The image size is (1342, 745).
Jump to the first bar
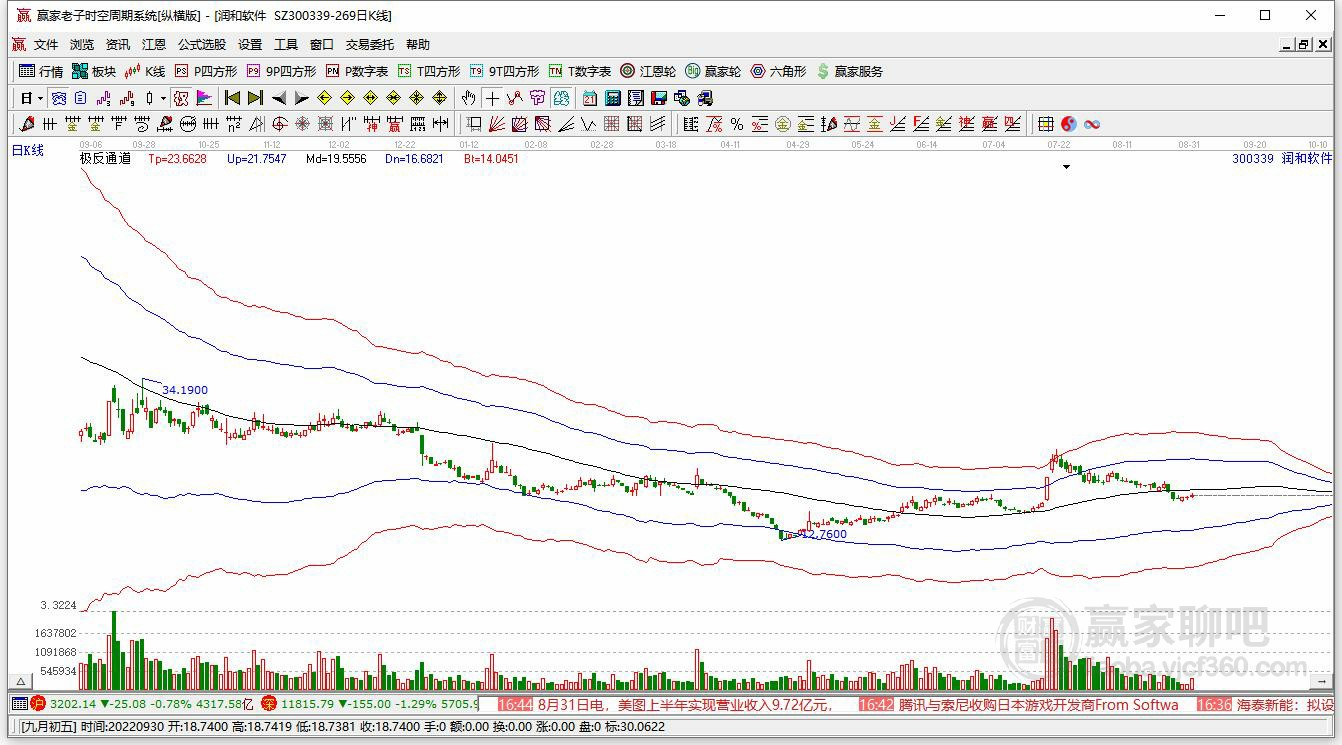232,98
